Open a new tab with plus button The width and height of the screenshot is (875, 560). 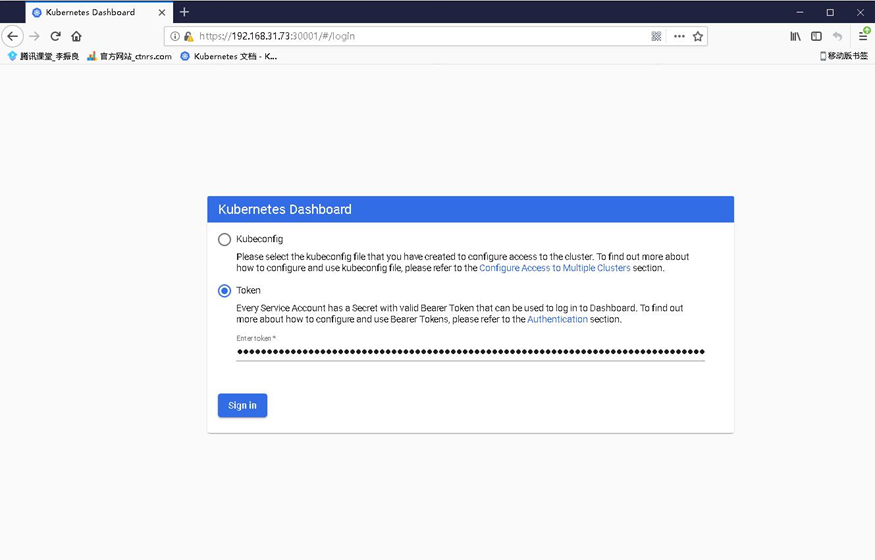tap(184, 12)
